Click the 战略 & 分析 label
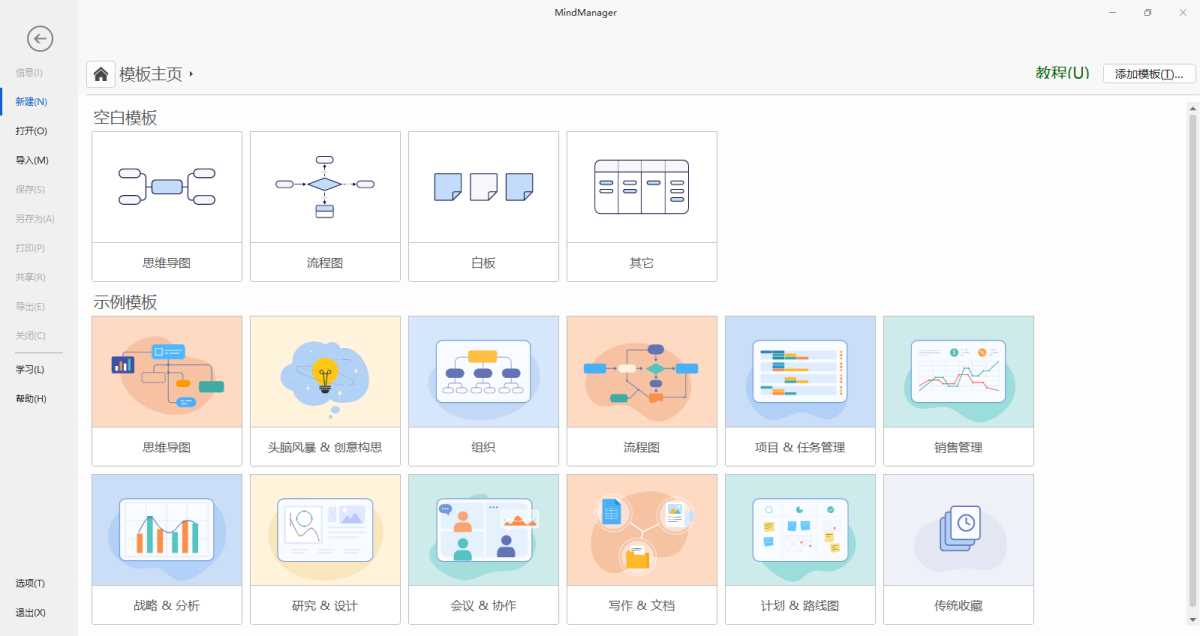This screenshot has height=636, width=1200. tap(167, 605)
